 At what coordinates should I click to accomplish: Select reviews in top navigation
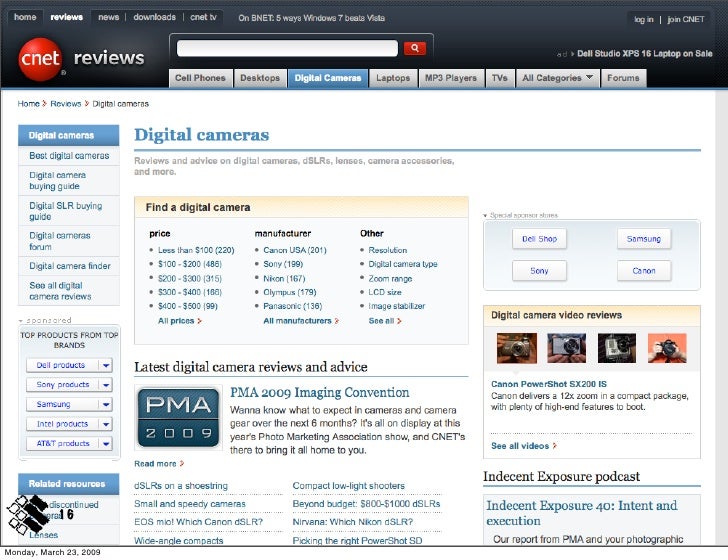click(x=66, y=17)
